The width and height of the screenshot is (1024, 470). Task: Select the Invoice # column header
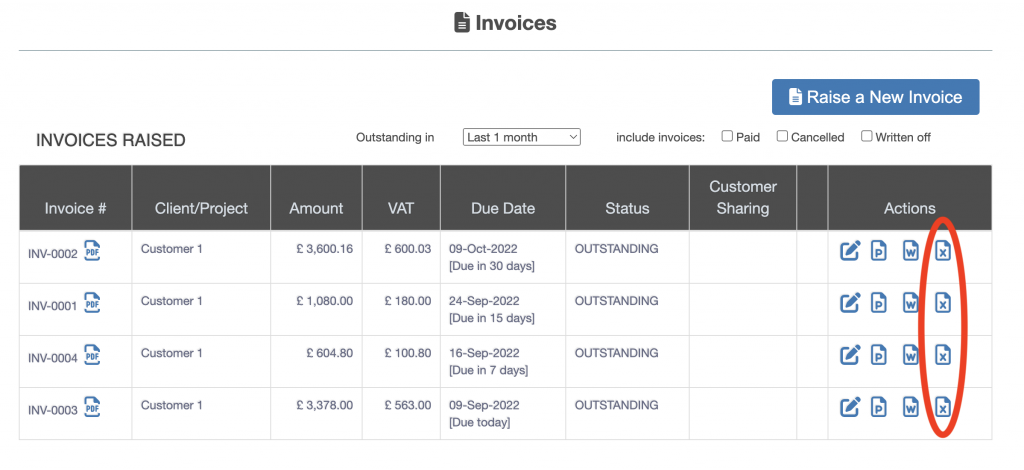pyautogui.click(x=75, y=208)
